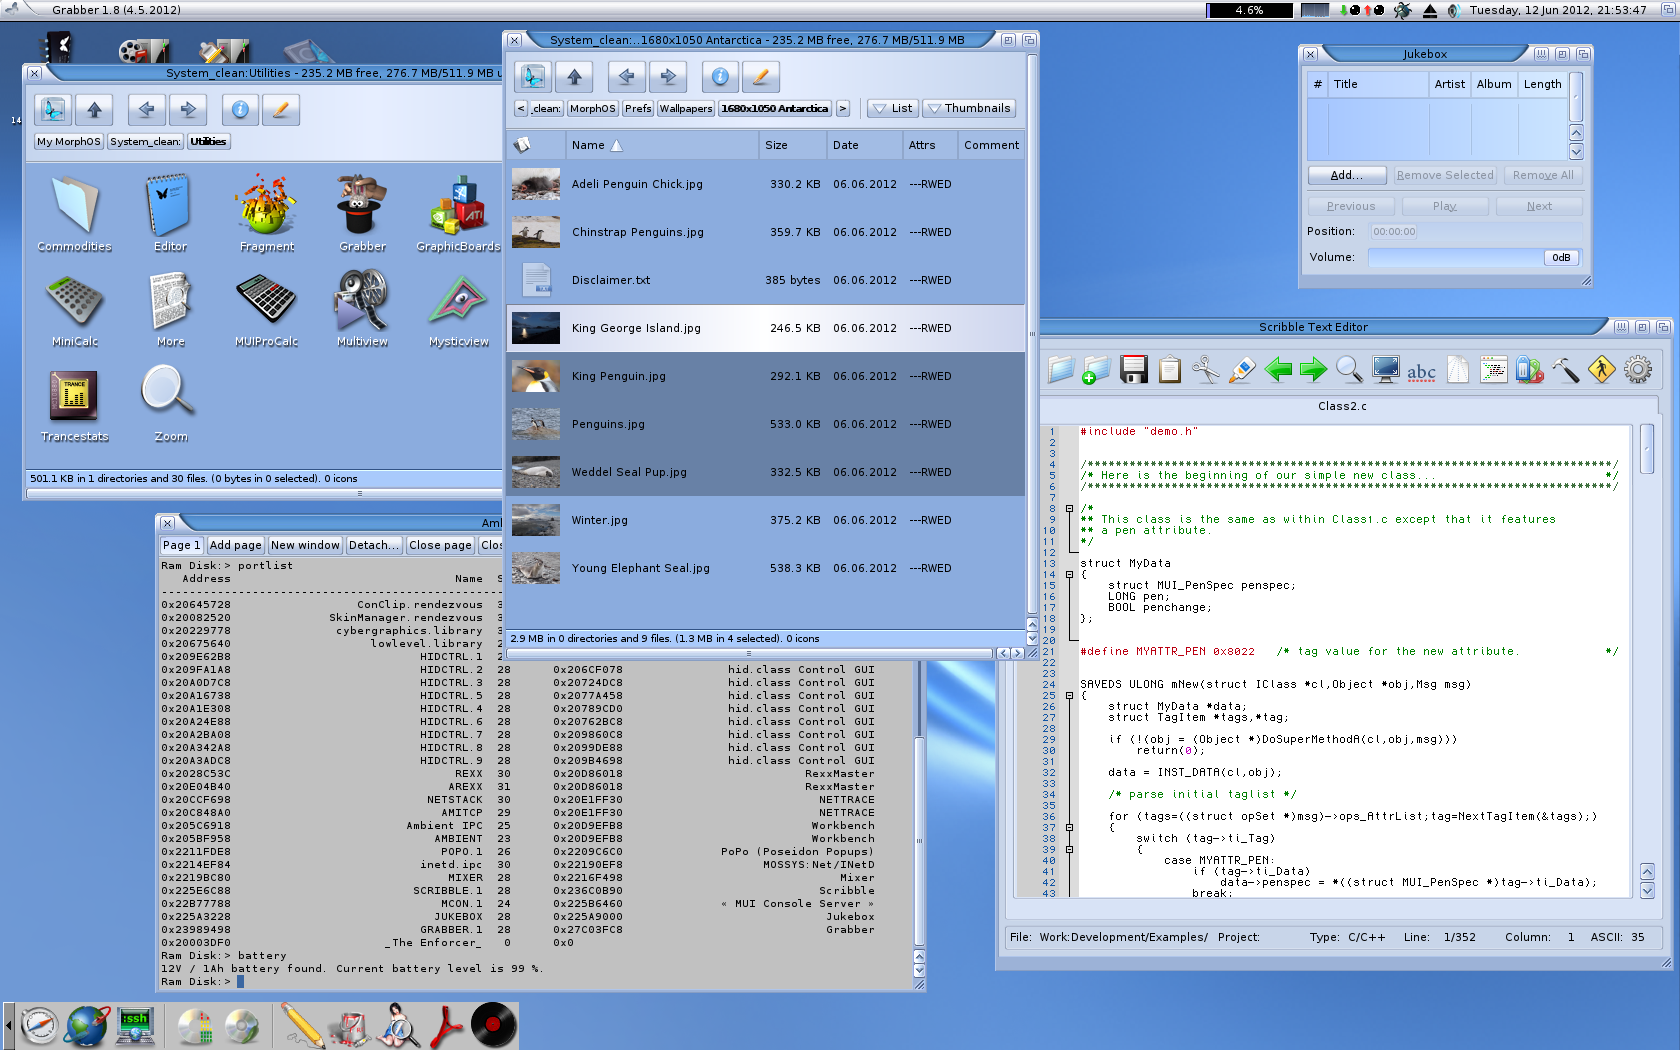1680x1050 pixels.
Task: Expand path arrow before System_clean in Antarctica window
Action: [x=521, y=108]
